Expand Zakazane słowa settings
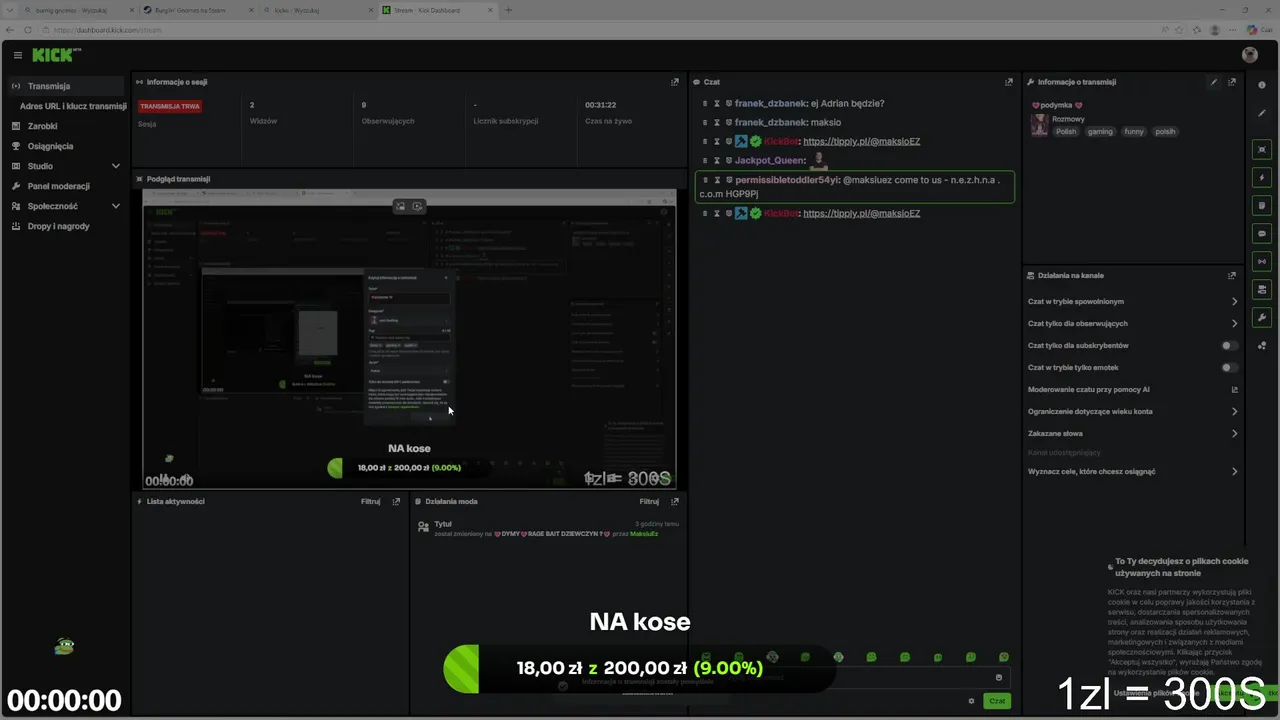This screenshot has width=1280, height=720. [x=1133, y=433]
